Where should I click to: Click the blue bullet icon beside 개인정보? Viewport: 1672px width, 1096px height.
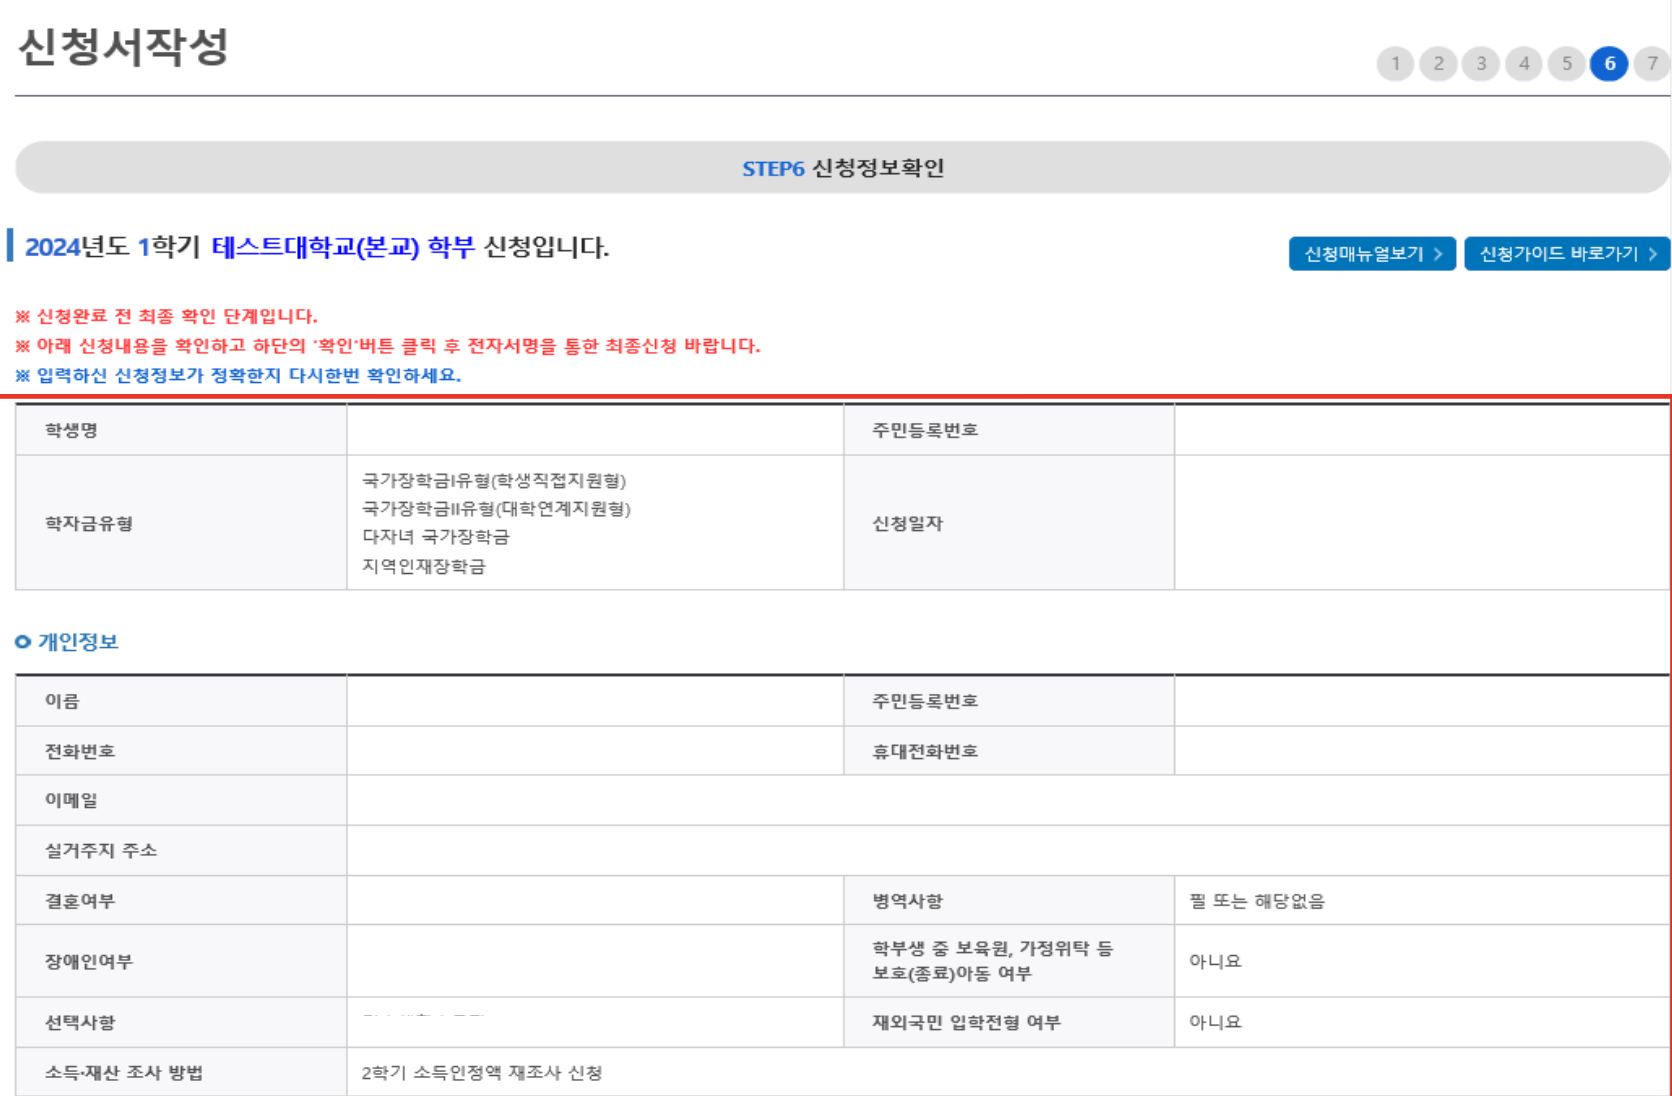(x=21, y=641)
